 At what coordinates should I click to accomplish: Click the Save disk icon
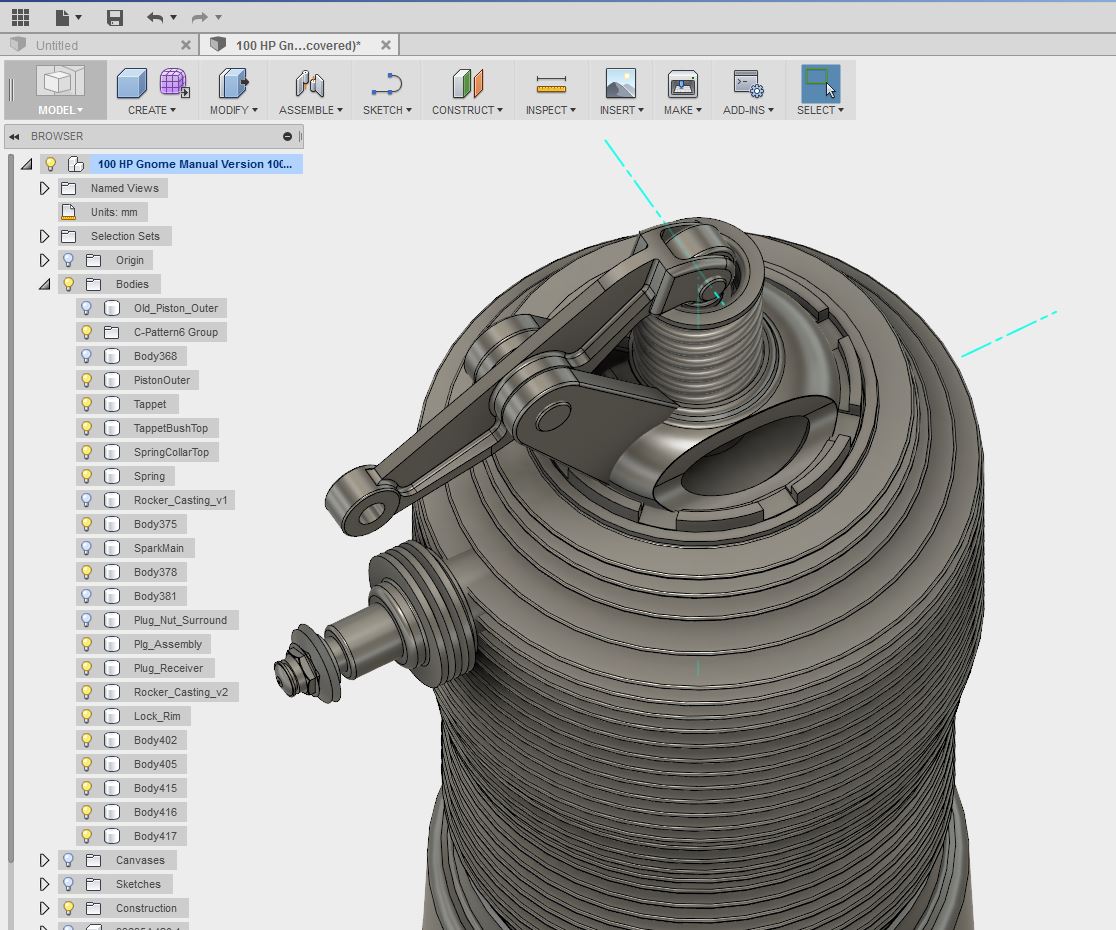click(115, 17)
